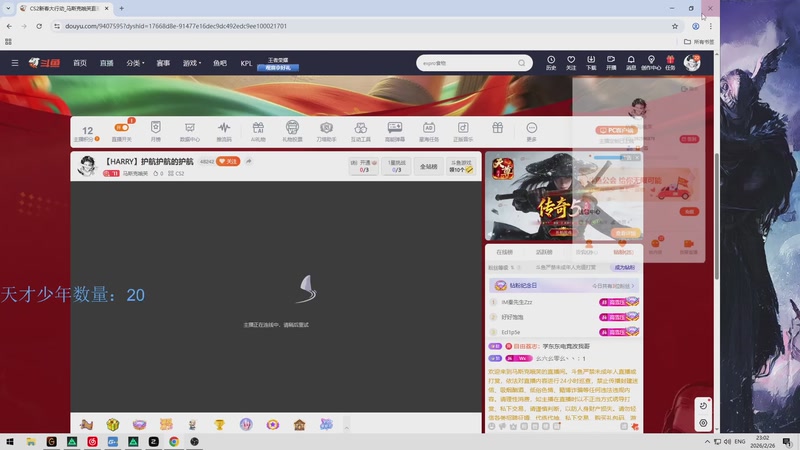Click the share arrow beside follow button
Screen dimensions: 800x450
pyautogui.click(x=248, y=161)
